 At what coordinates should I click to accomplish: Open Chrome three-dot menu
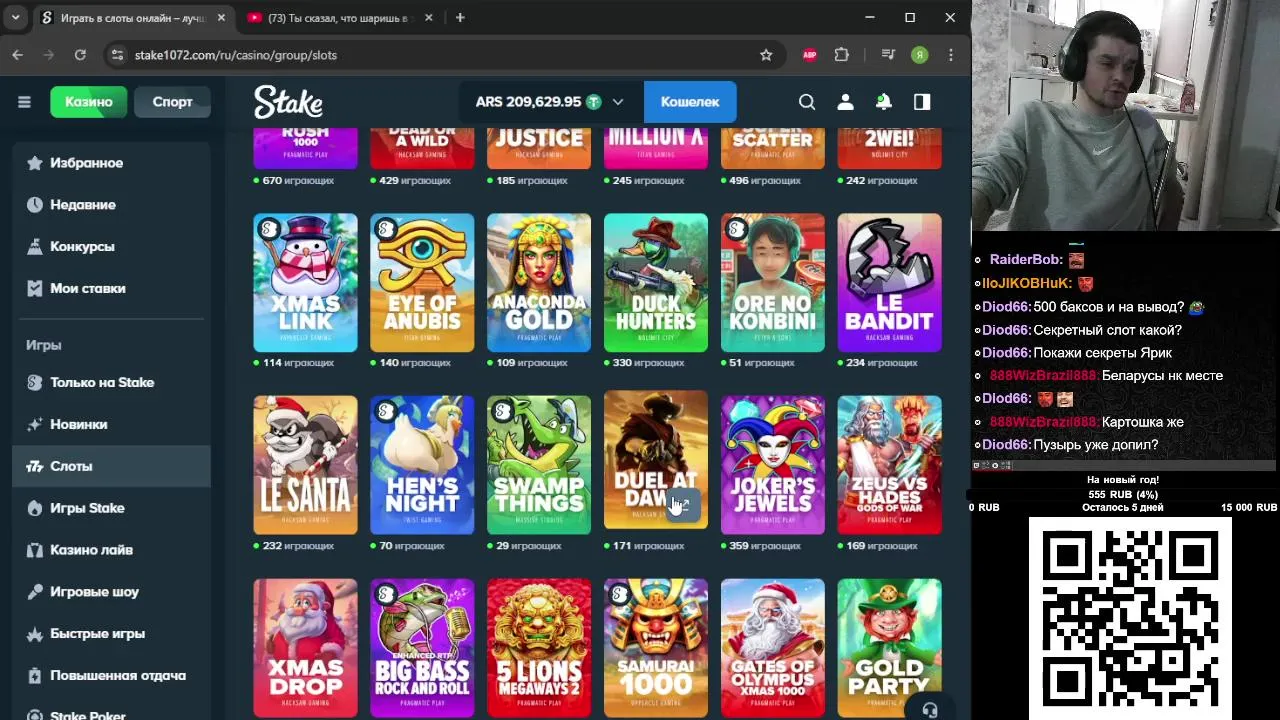tap(950, 55)
